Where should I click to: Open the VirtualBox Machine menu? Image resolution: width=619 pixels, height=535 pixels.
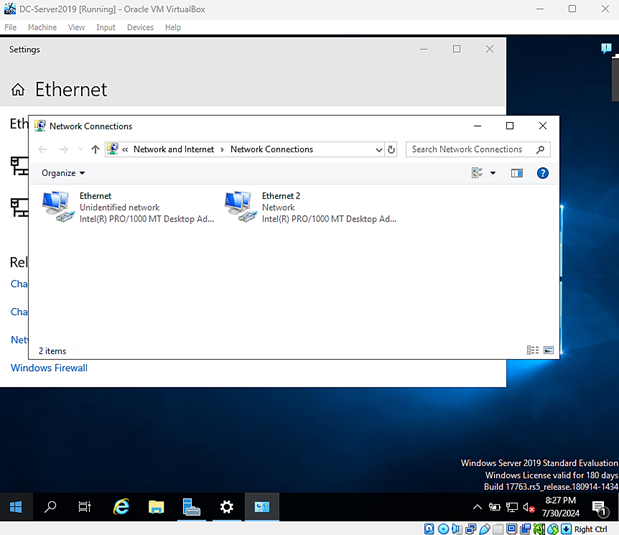pos(42,27)
